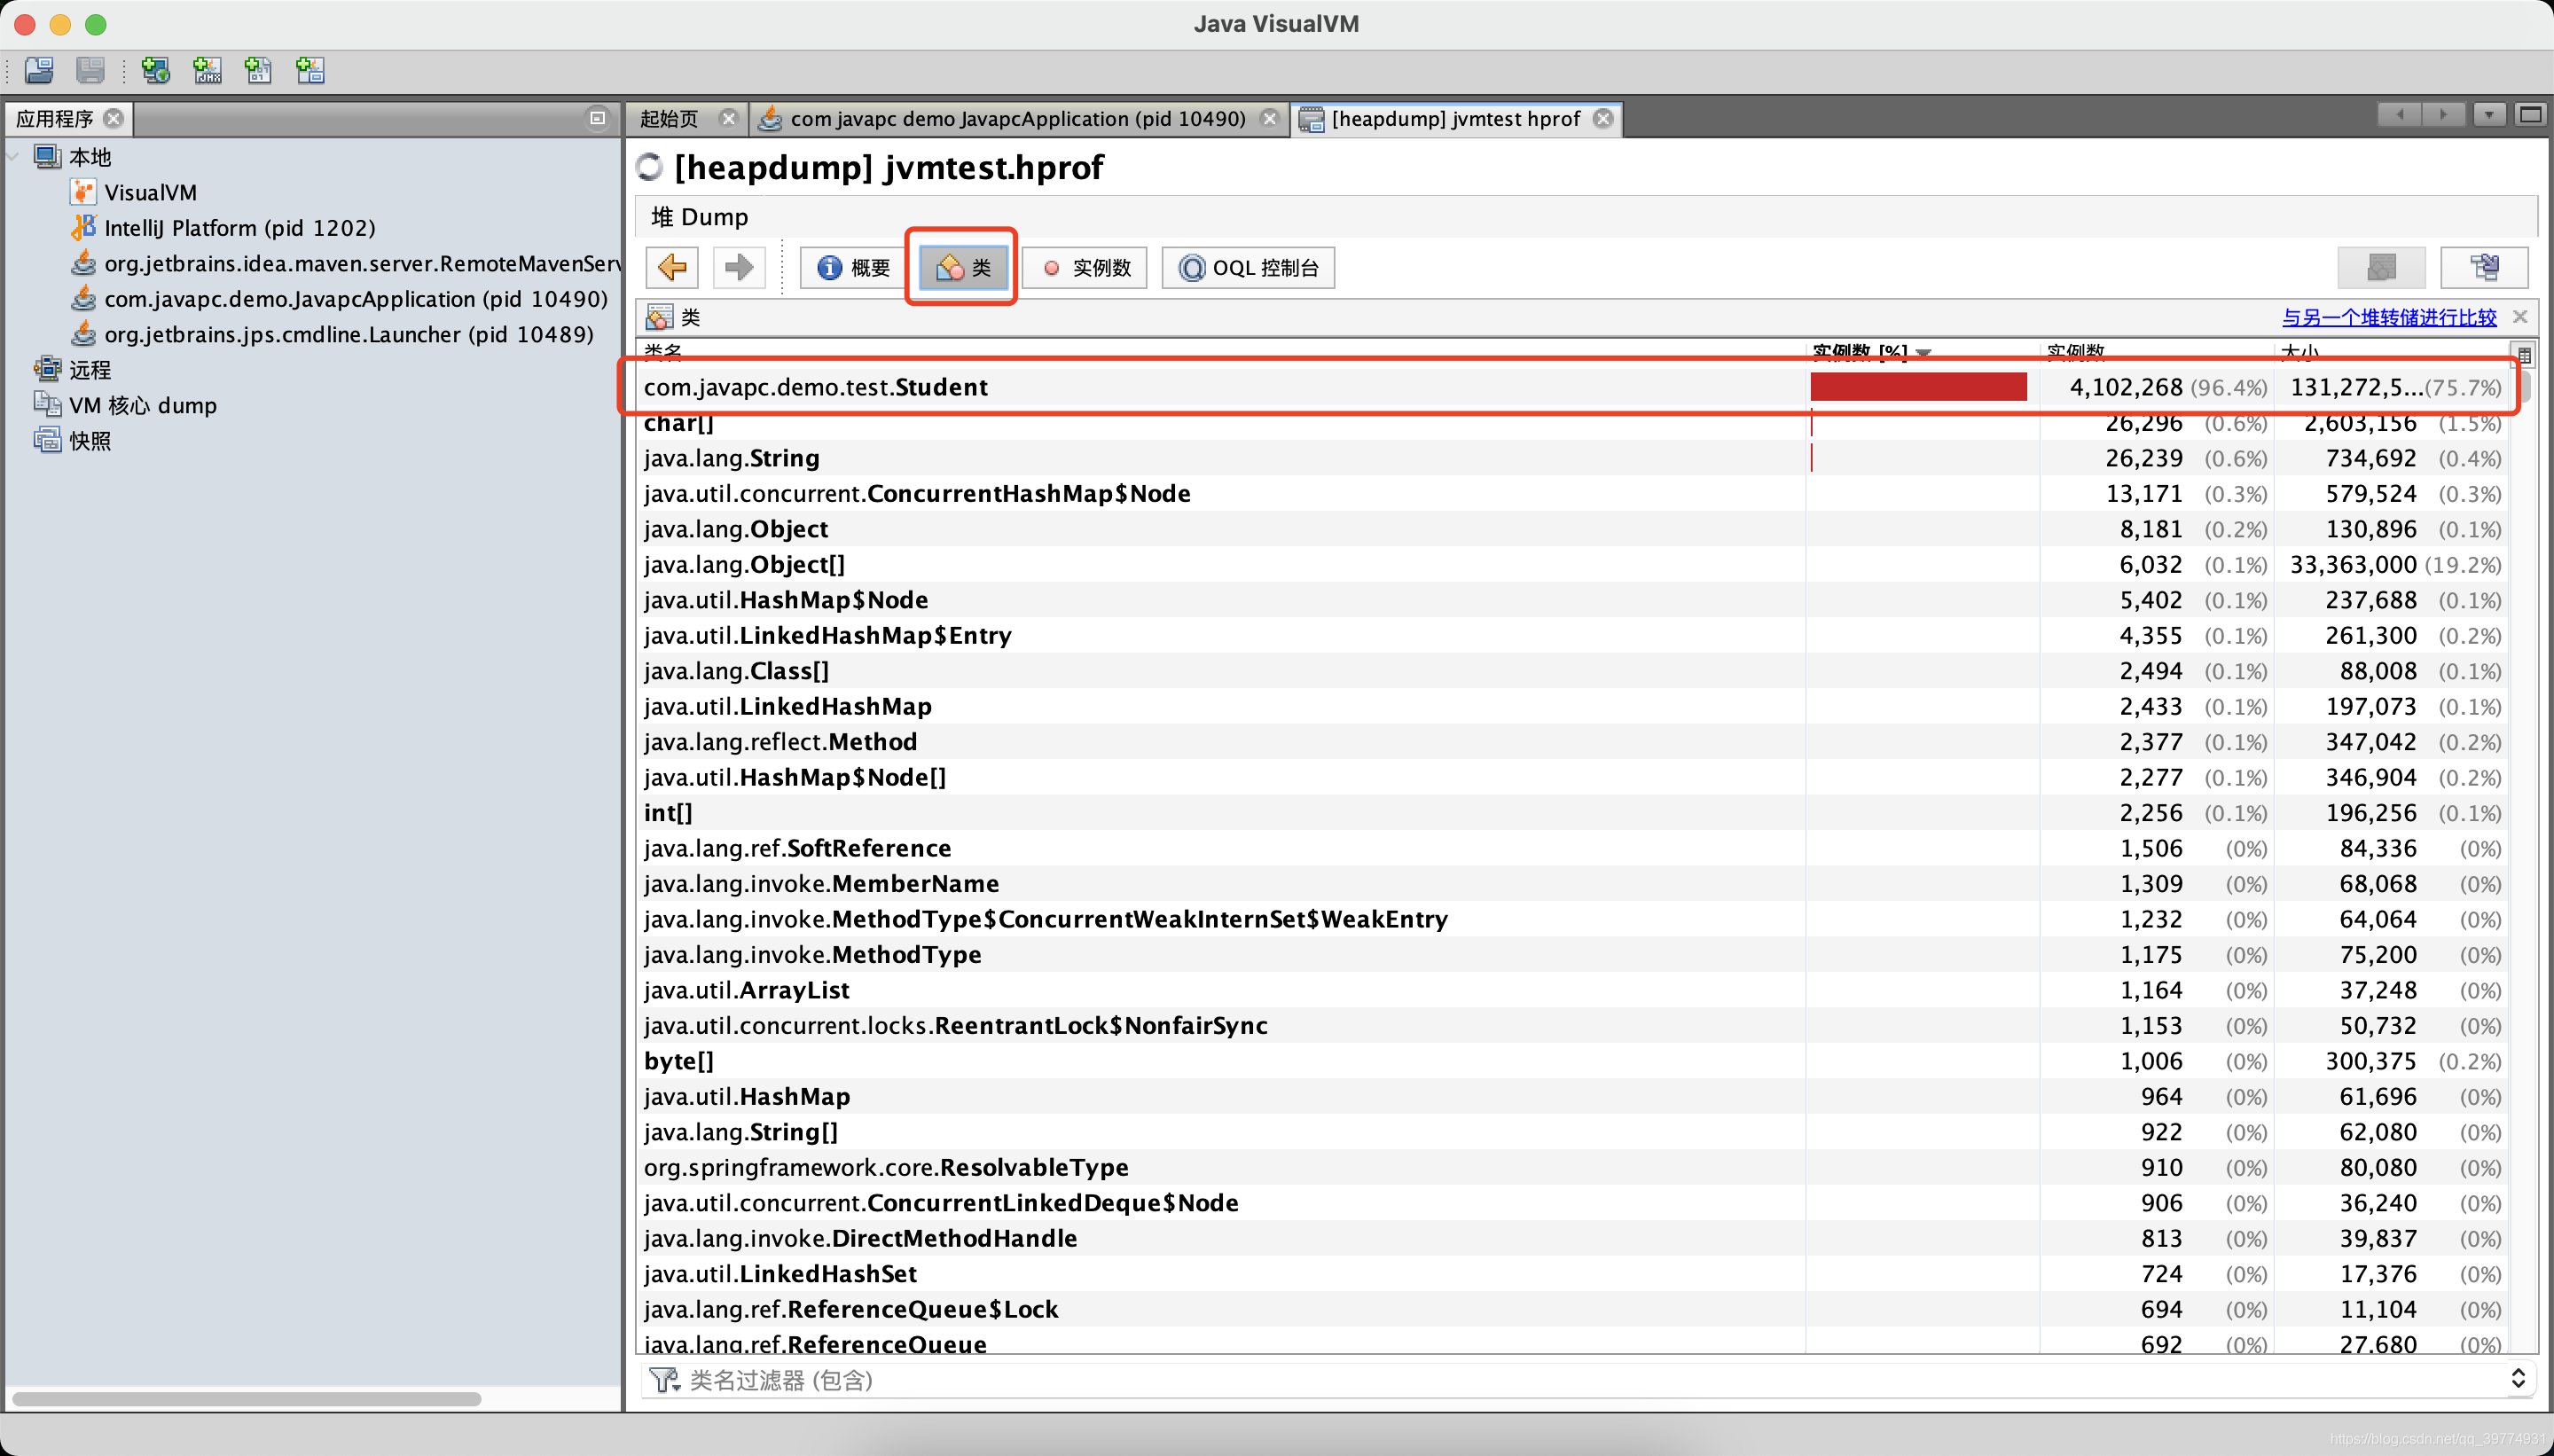This screenshot has width=2554, height=1456.
Task: Click Add JMX Connection icon
Action: 207,70
